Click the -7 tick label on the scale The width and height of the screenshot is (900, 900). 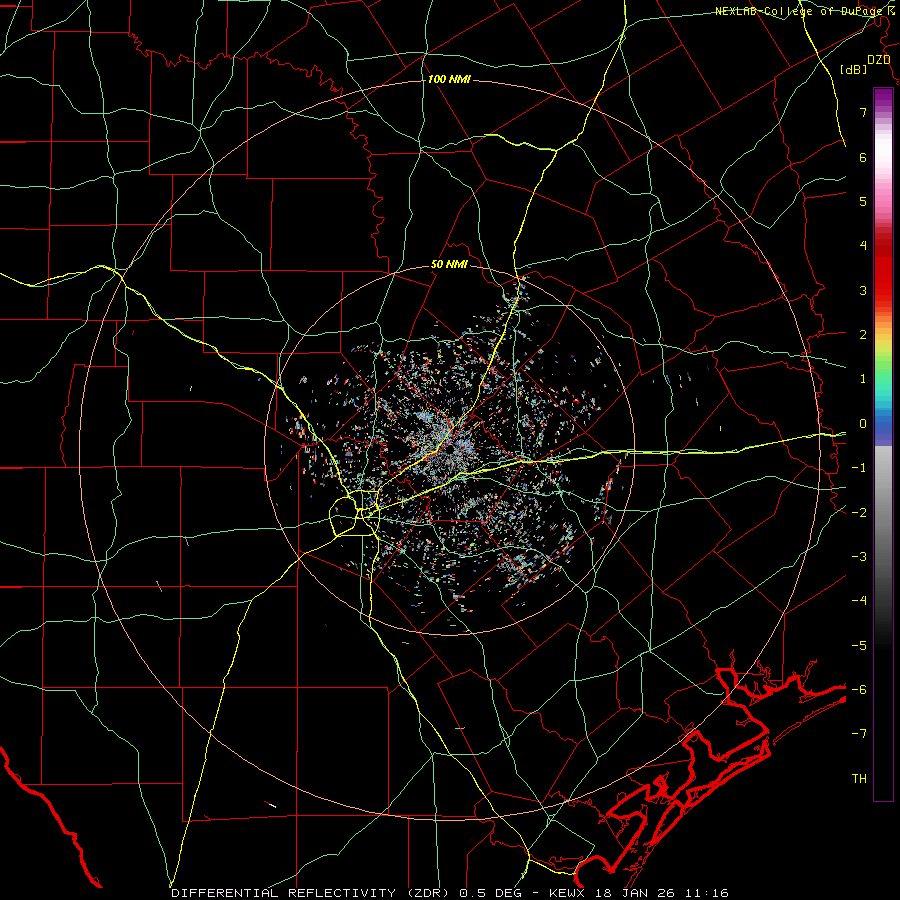(859, 734)
